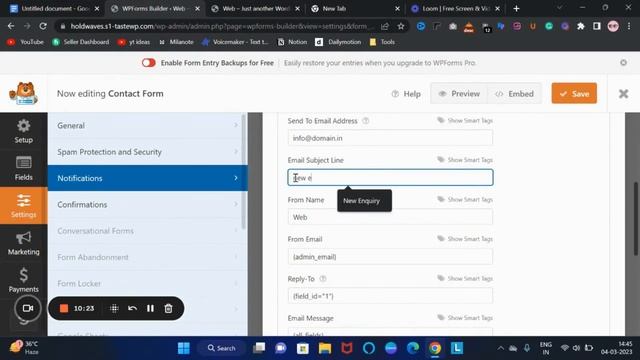Open Microsoft Edge from the taskbar
Viewport: 640px width, 360px height.
413,348
